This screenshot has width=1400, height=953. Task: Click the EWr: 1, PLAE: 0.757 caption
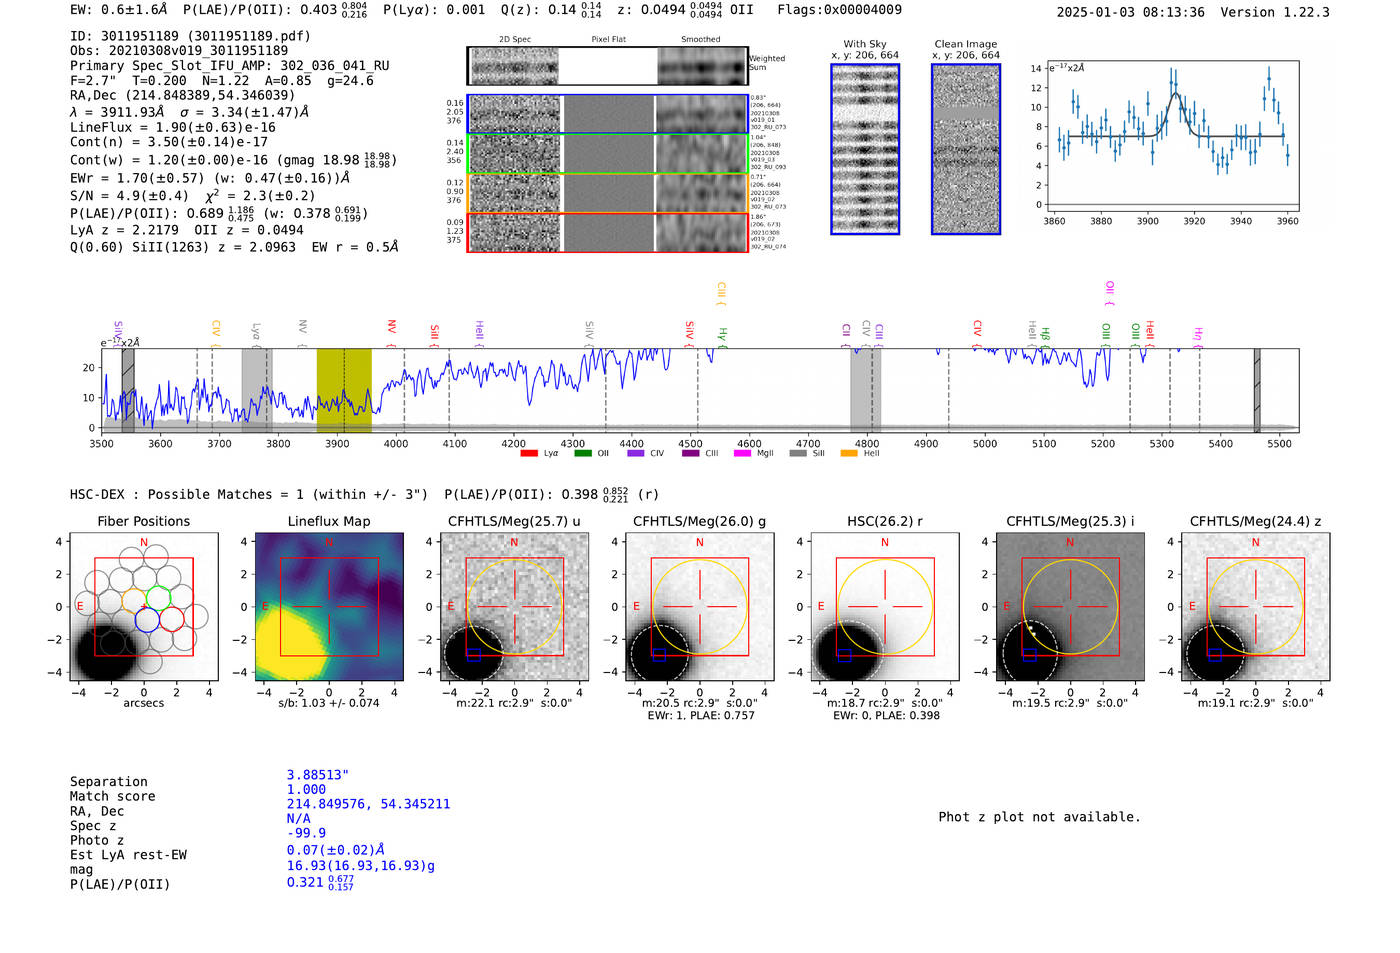pos(701,716)
